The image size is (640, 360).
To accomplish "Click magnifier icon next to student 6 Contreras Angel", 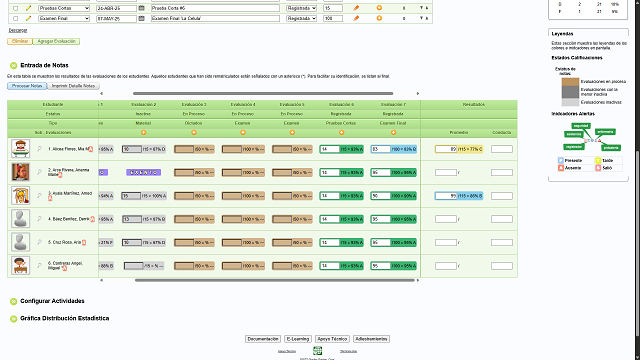I will [x=40, y=265].
